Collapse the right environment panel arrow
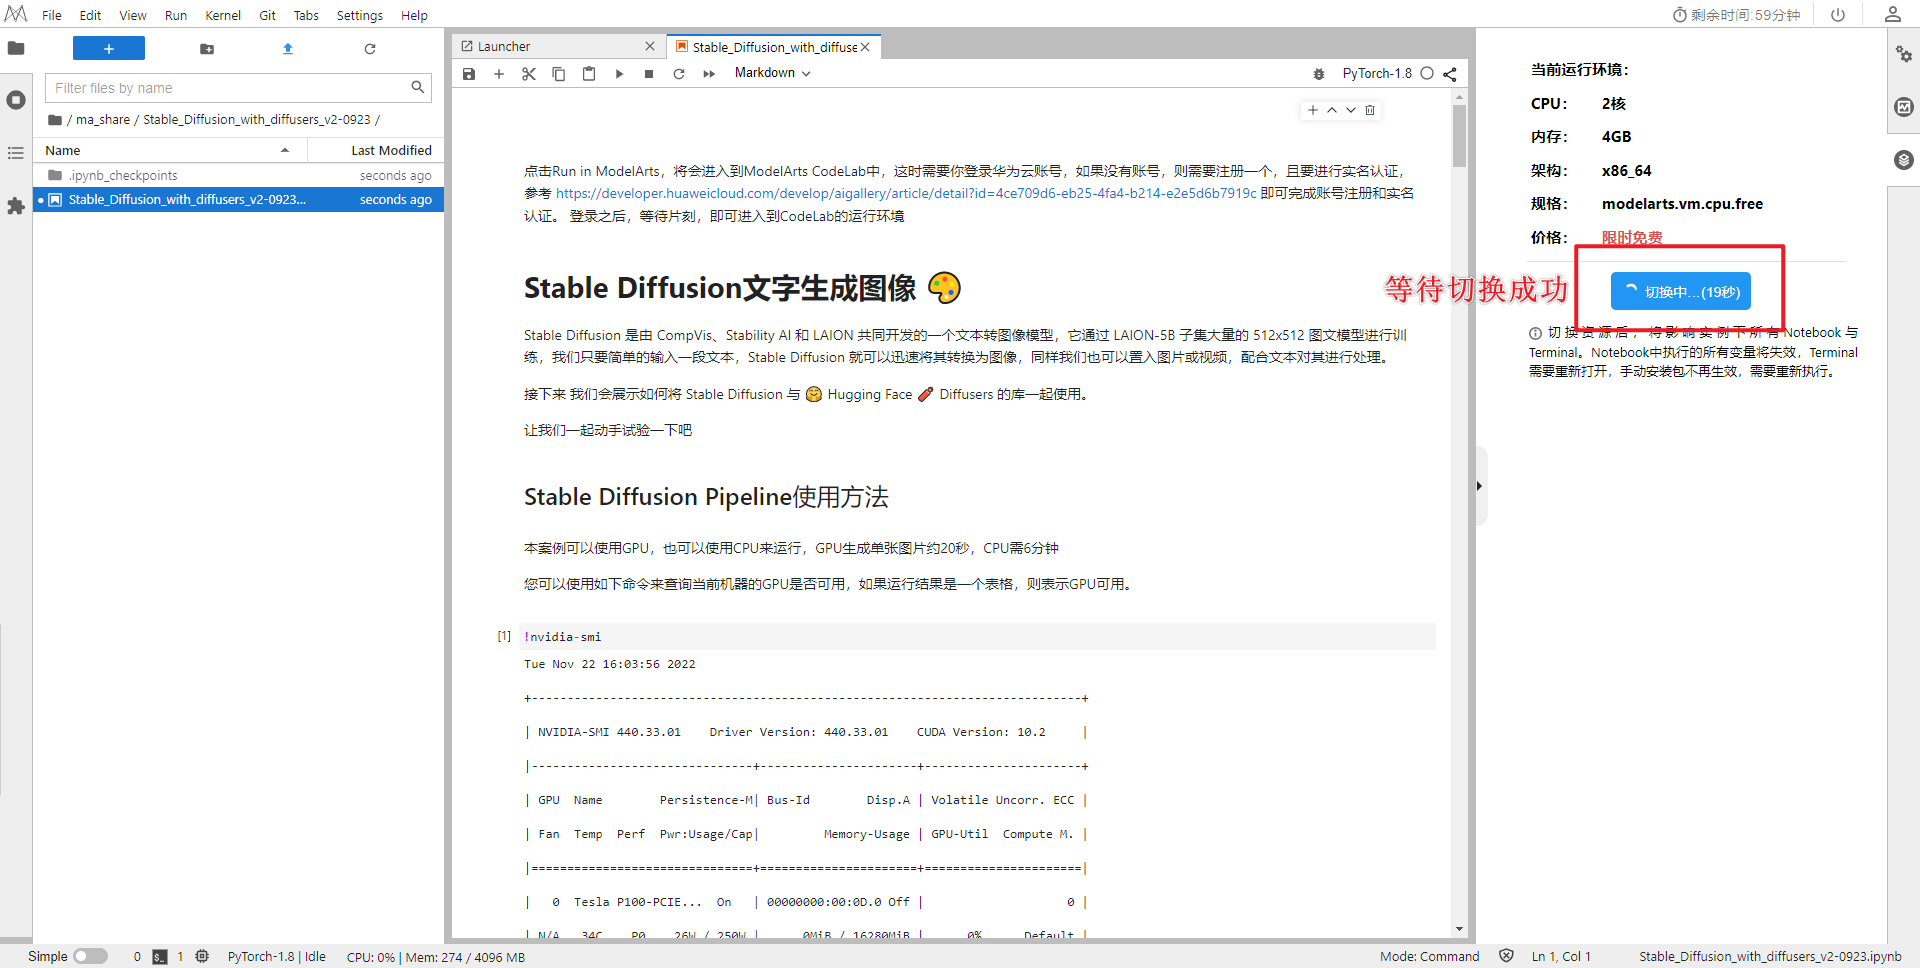The image size is (1920, 968). (1479, 486)
